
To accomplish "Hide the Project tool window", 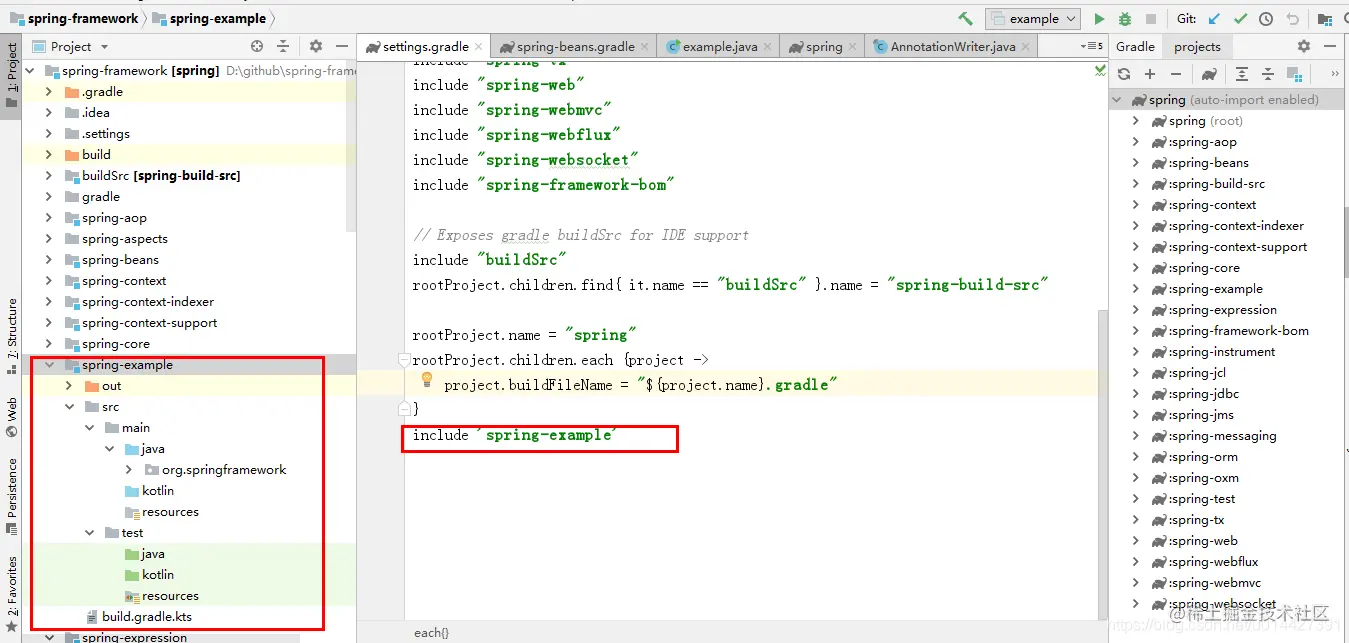I will tap(340, 46).
